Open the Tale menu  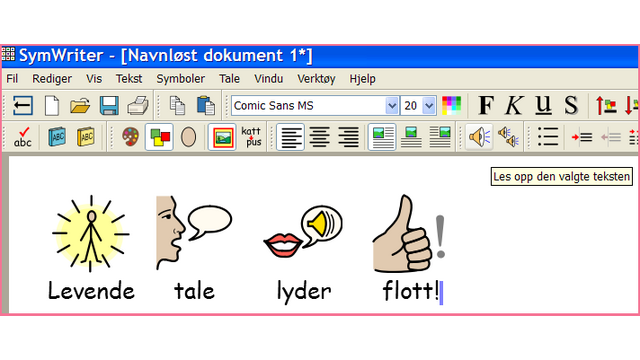coord(229,79)
